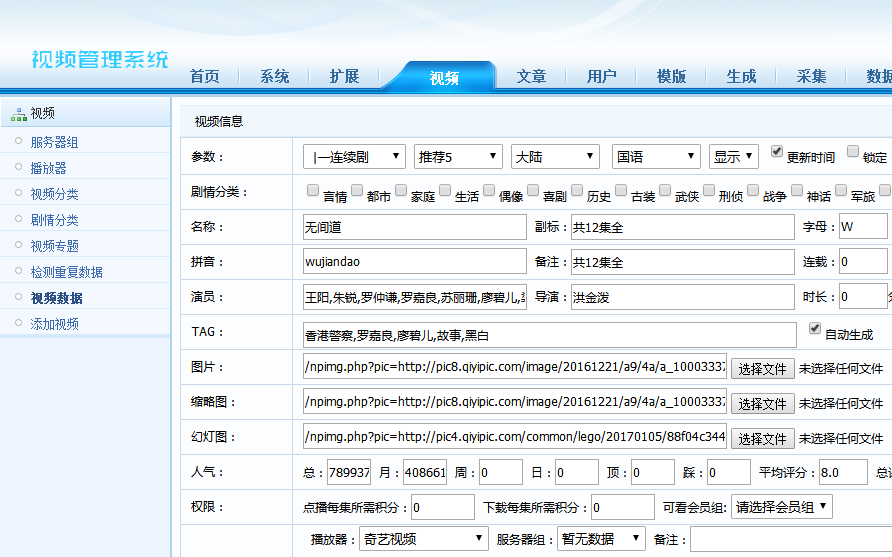The height and width of the screenshot is (557, 892).
Task: Click 选择文件 button for 图片
Action: click(x=762, y=369)
